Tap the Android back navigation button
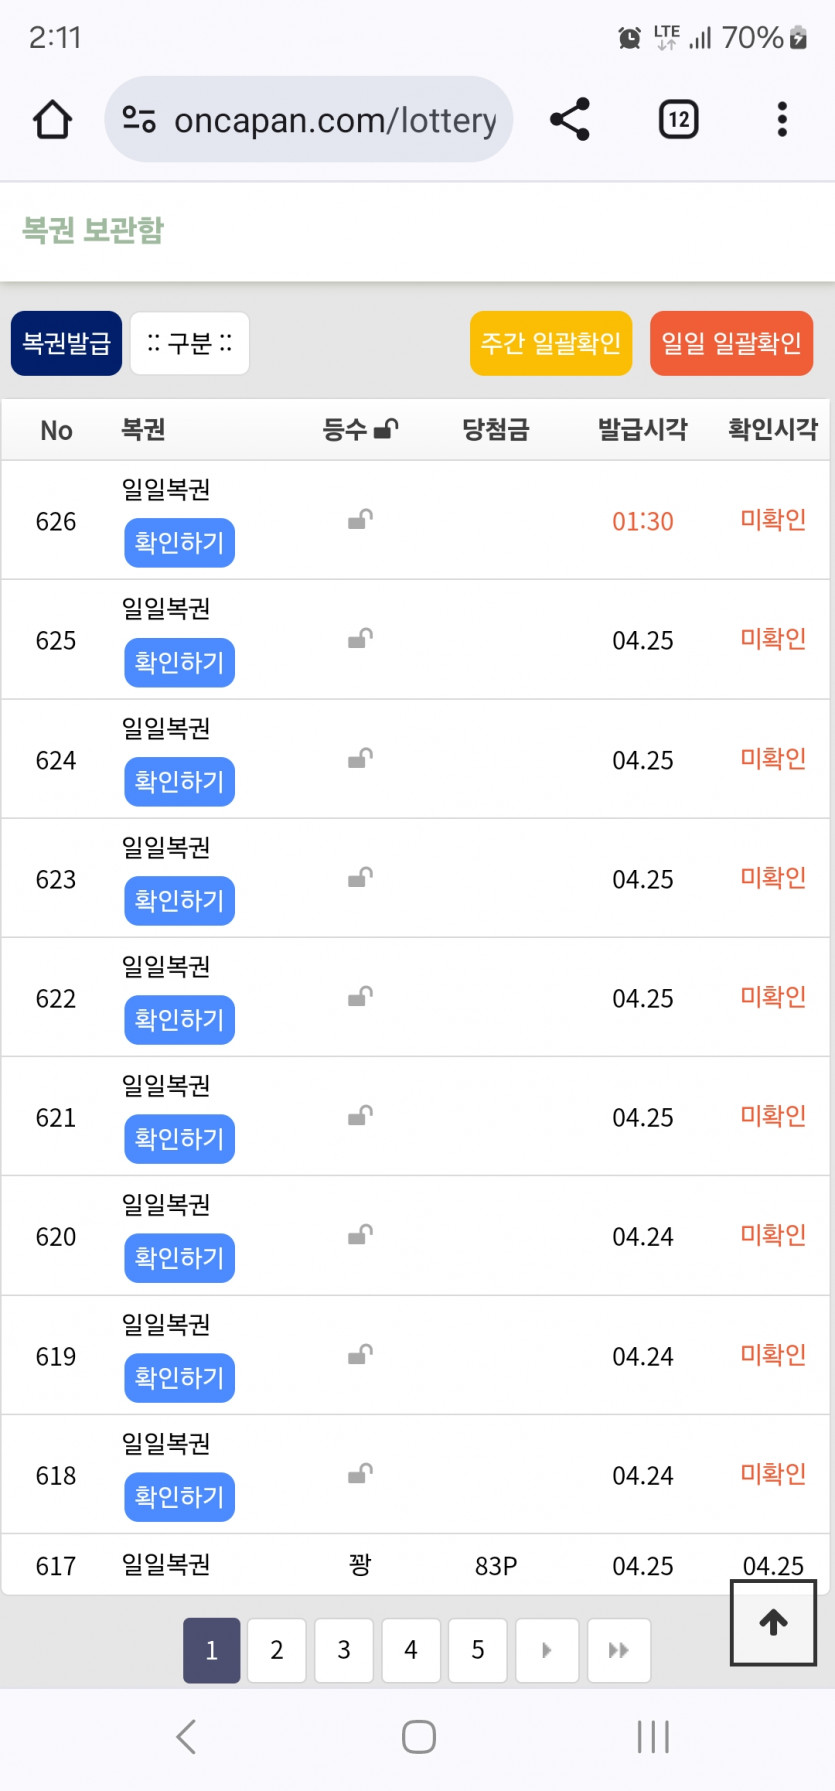Viewport: 835px width, 1791px height. (x=186, y=1737)
